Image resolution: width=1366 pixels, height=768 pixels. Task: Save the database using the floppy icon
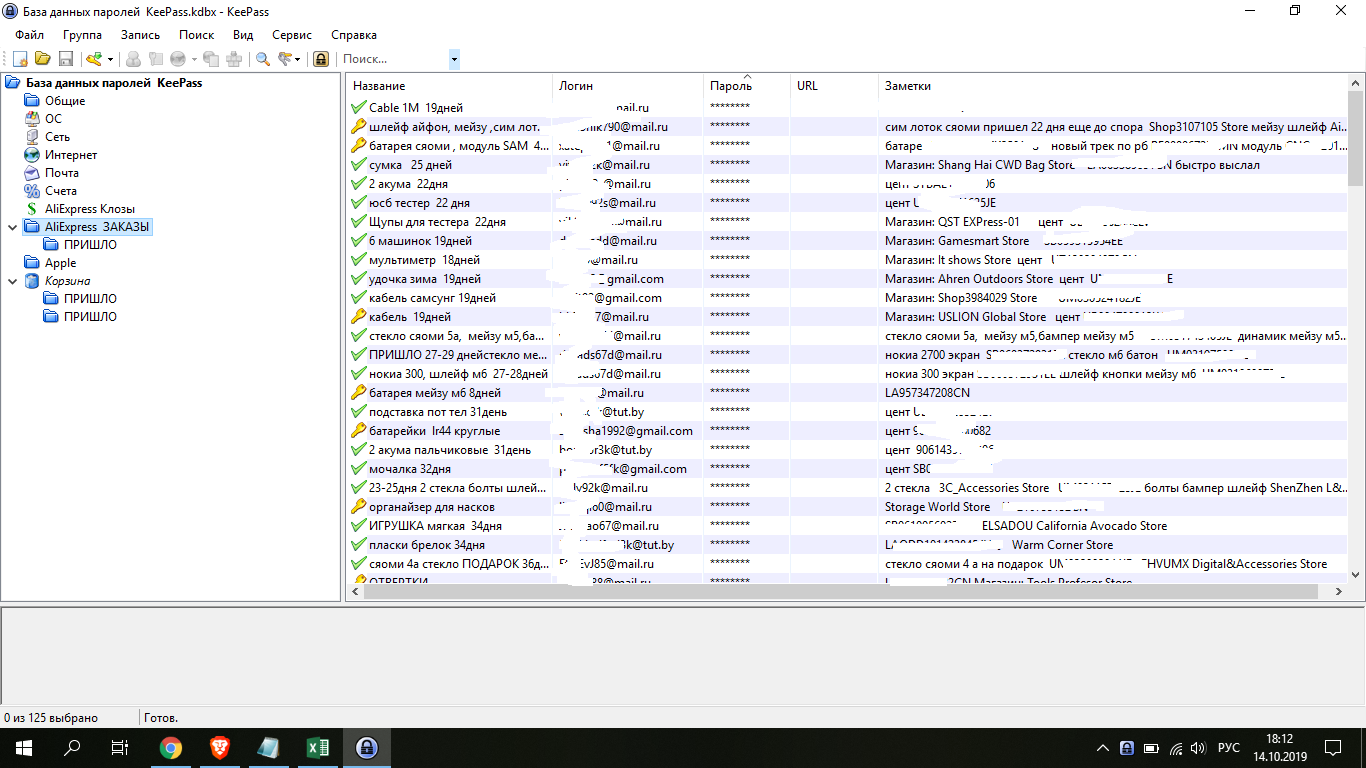(66, 59)
